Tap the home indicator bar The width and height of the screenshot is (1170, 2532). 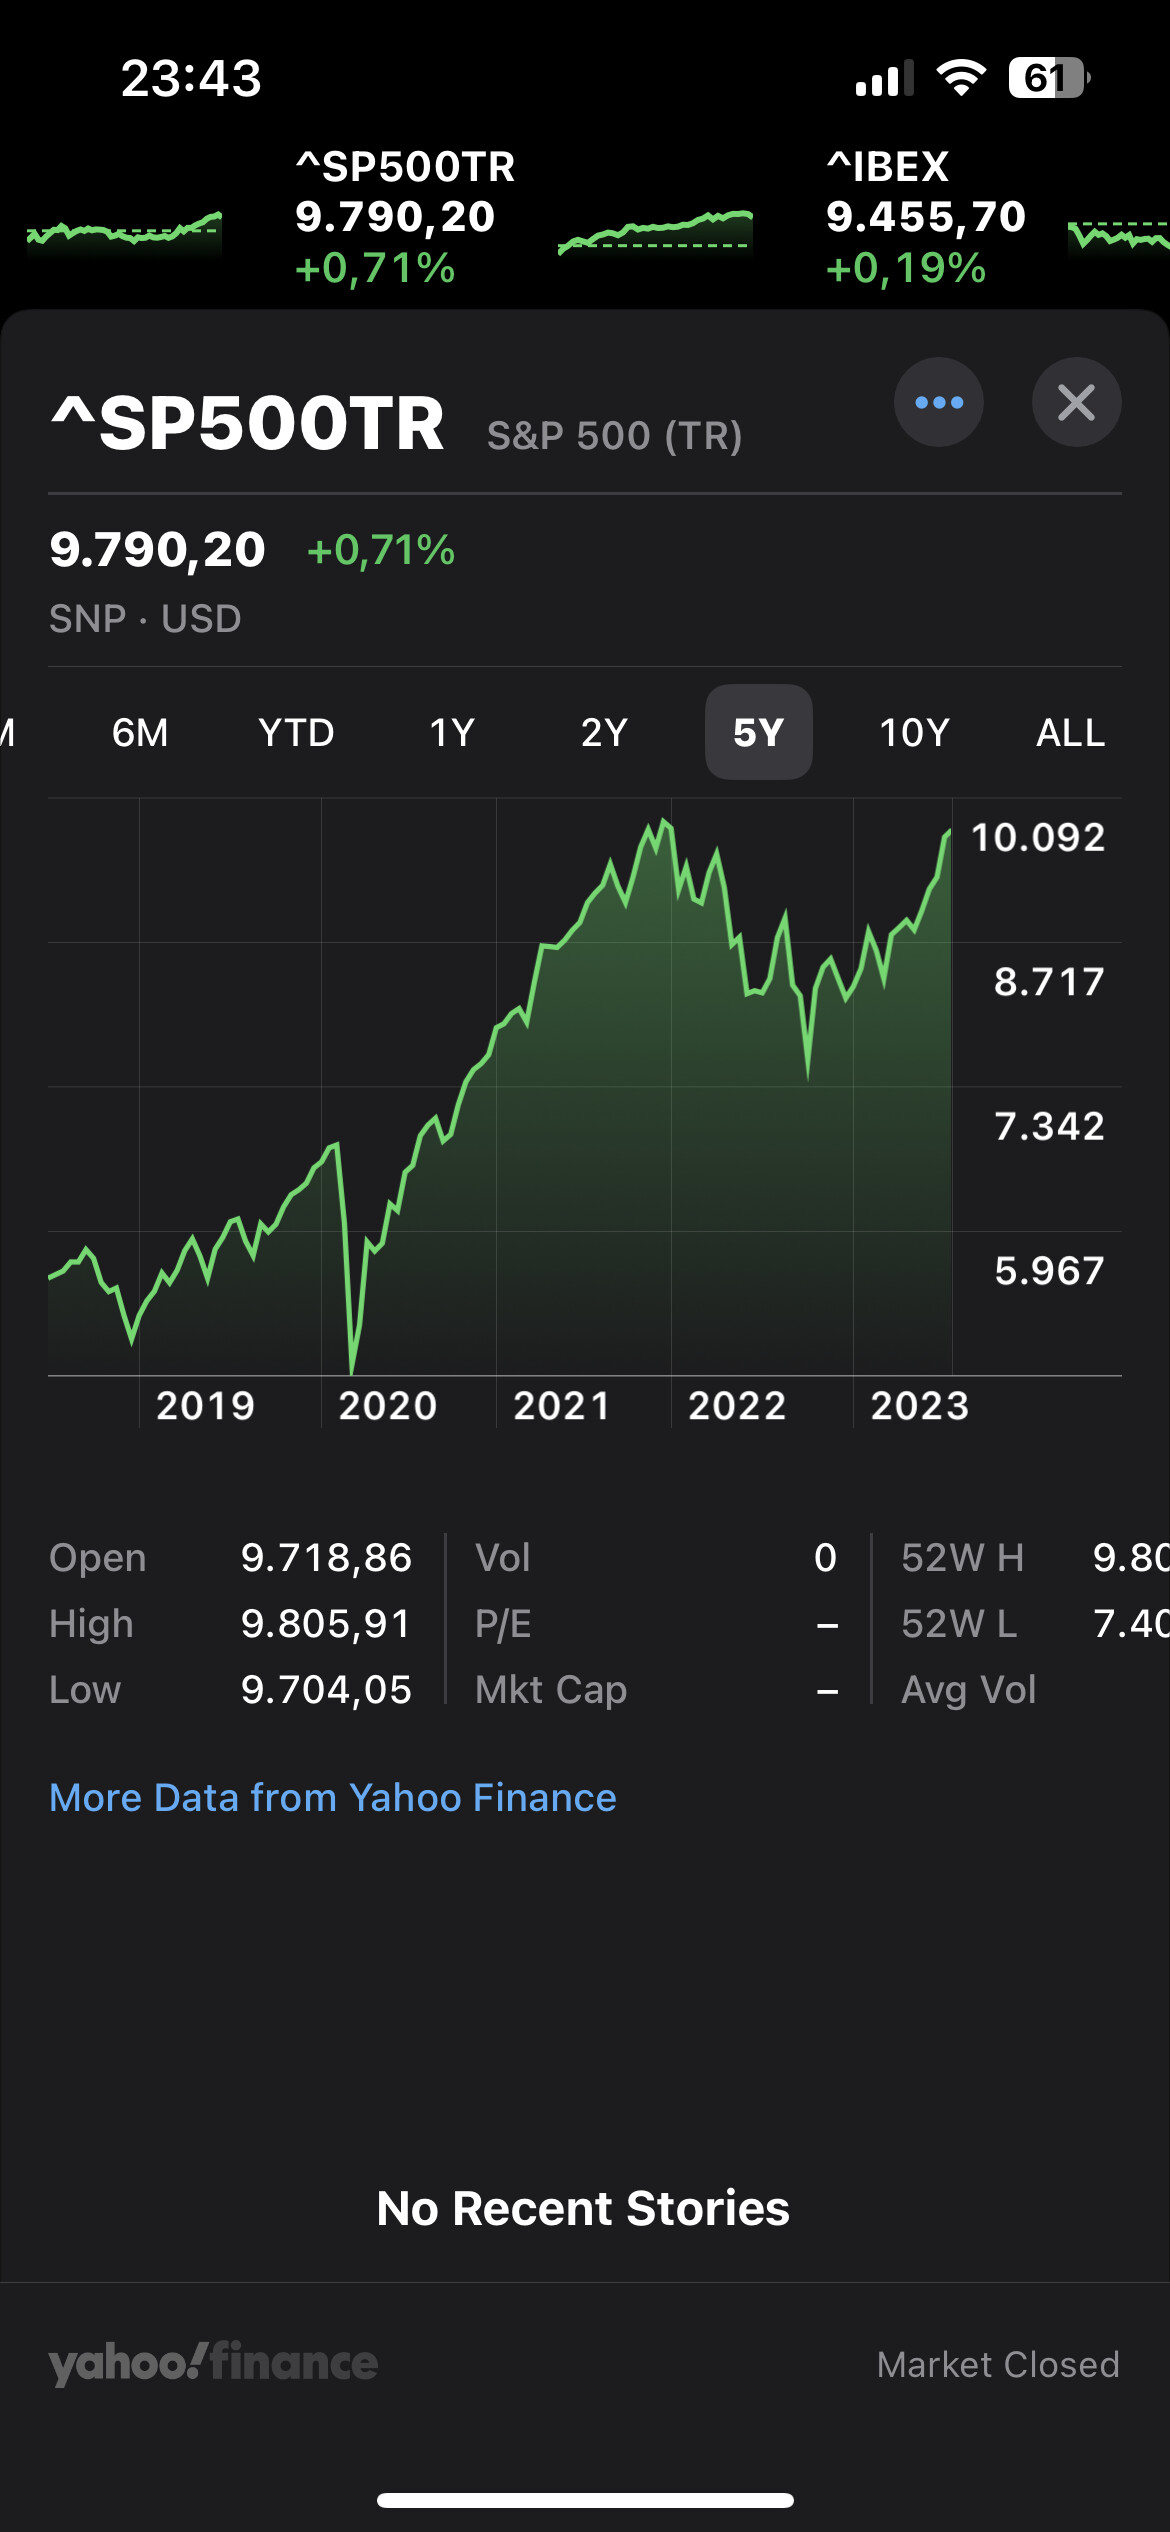pyautogui.click(x=585, y=2500)
